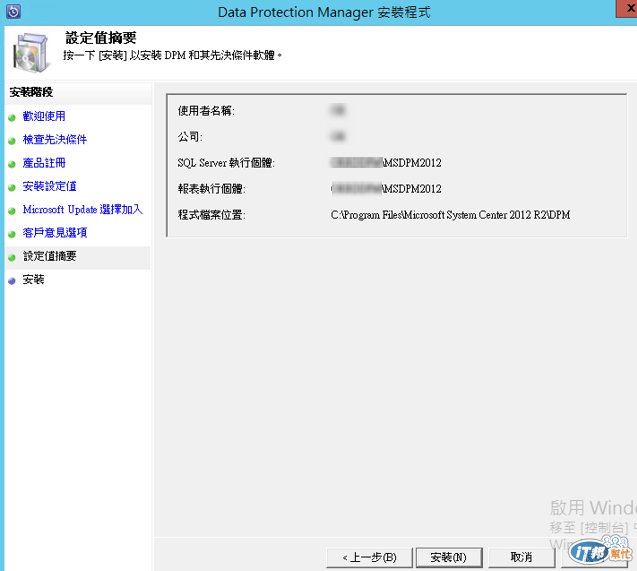The height and width of the screenshot is (571, 637).
Task: Click the 報表執行個體 label
Action: [211, 189]
